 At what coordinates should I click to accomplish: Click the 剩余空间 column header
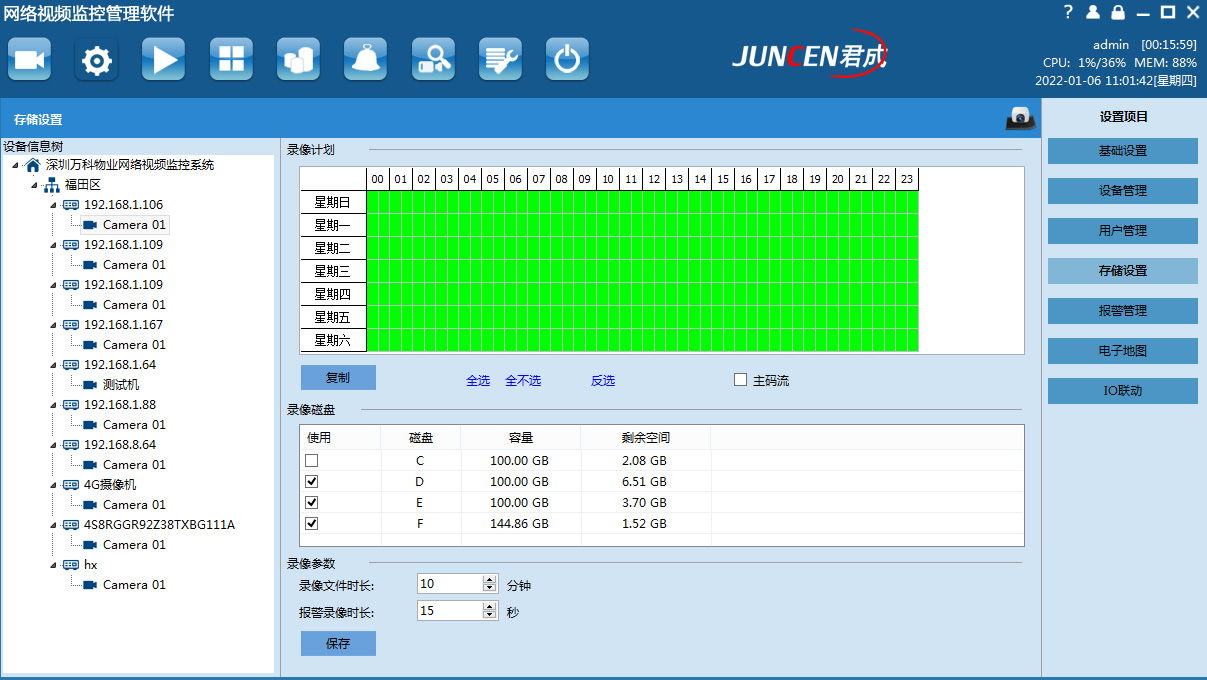(645, 438)
